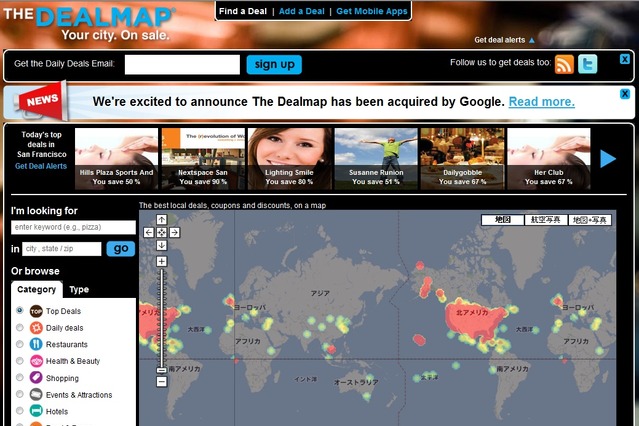Click The Dealmap logo
Image resolution: width=639 pixels, height=426 pixels.
click(x=89, y=23)
